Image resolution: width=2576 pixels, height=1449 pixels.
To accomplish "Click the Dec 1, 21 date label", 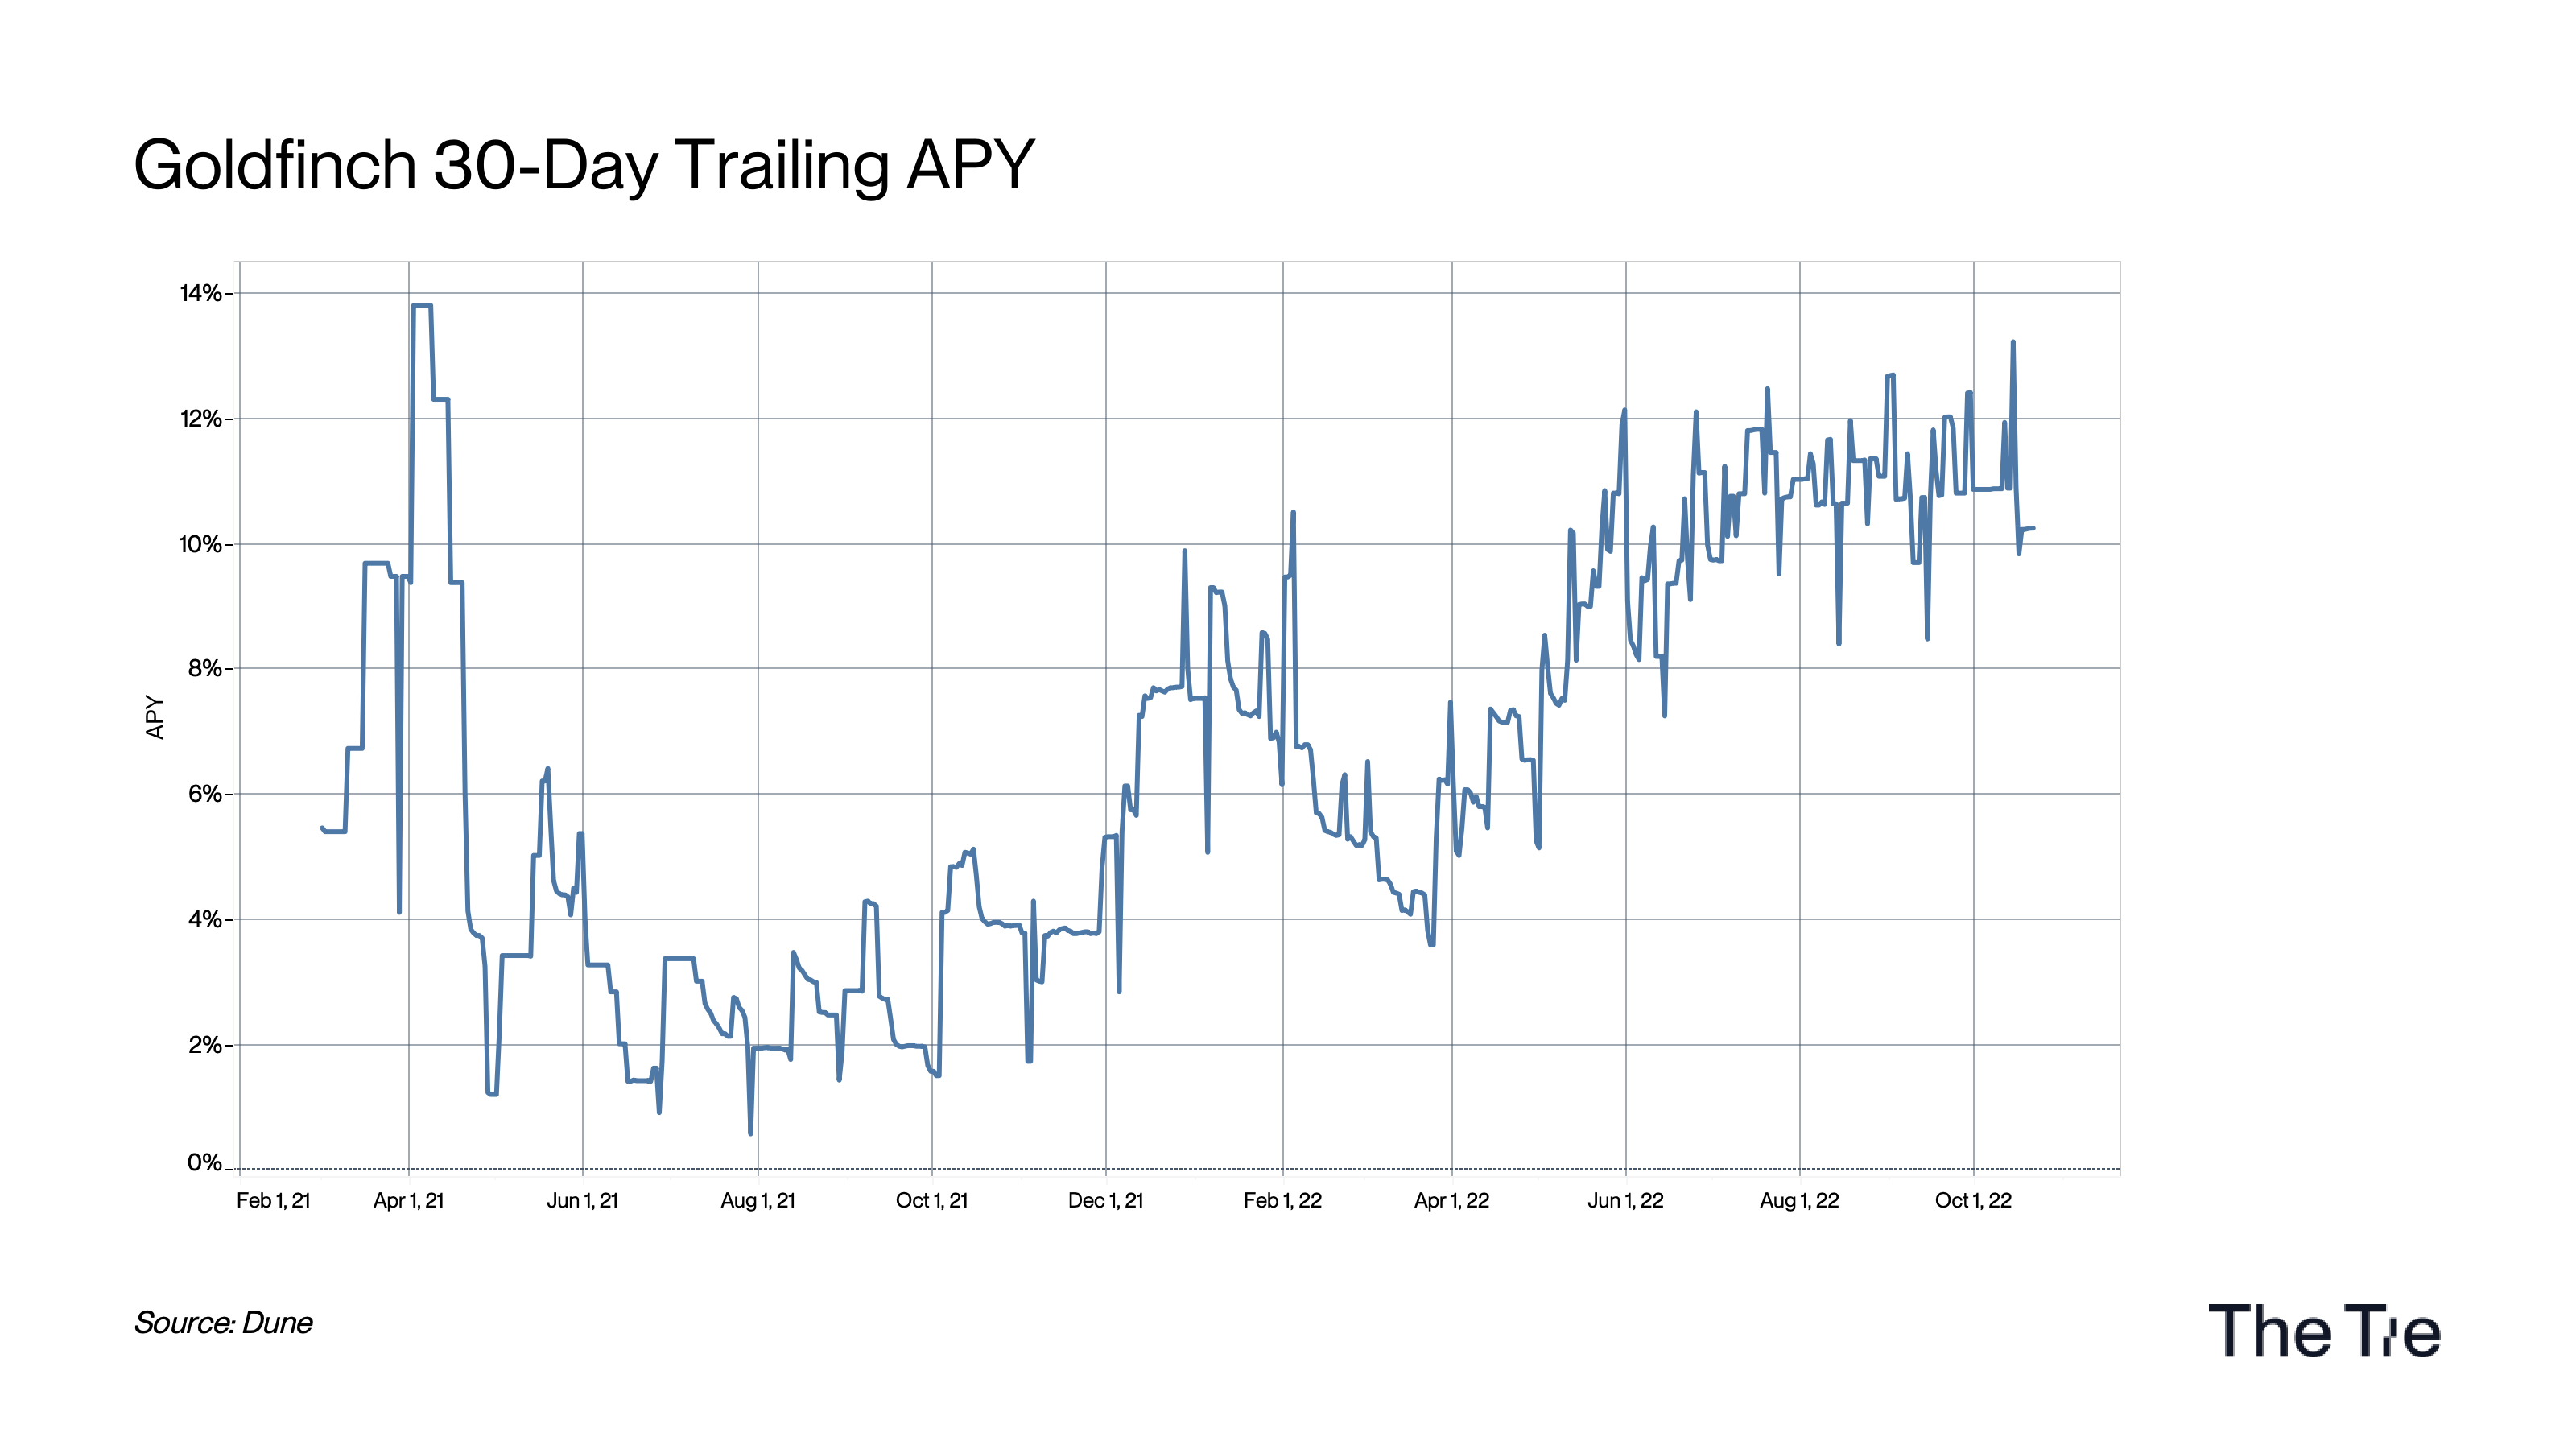I will tap(1105, 1200).
